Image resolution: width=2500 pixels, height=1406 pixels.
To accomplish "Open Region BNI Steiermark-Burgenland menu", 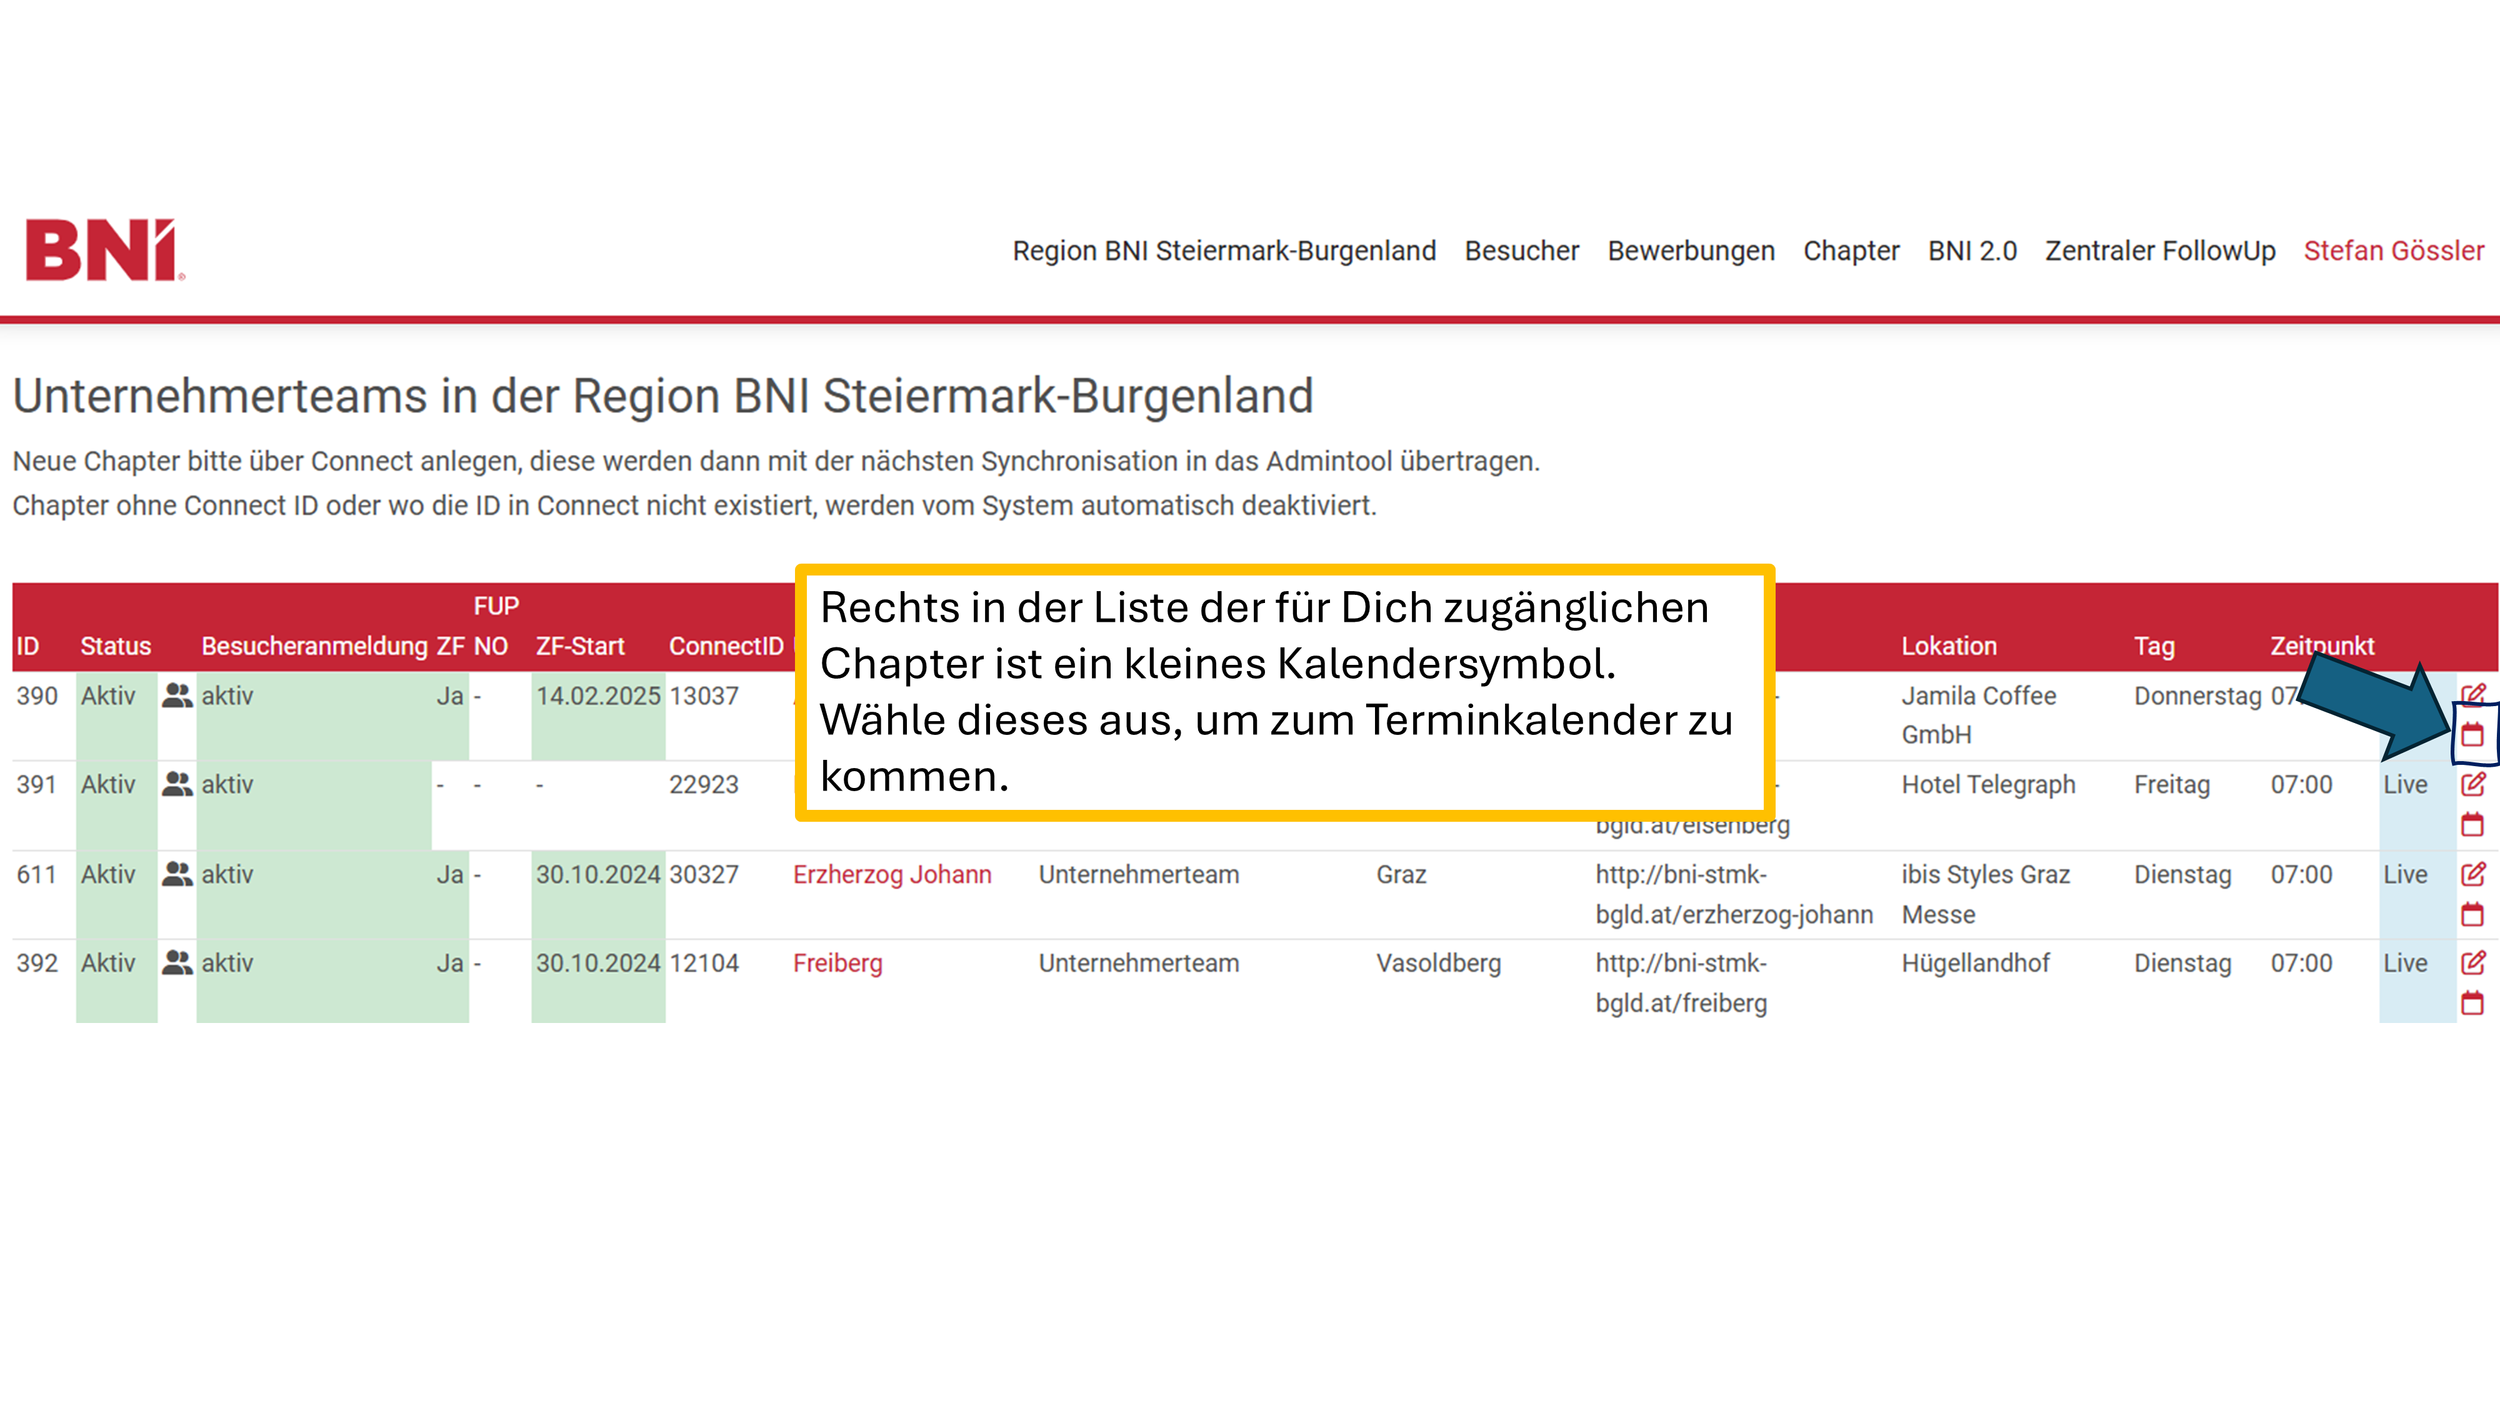I will (x=1223, y=251).
